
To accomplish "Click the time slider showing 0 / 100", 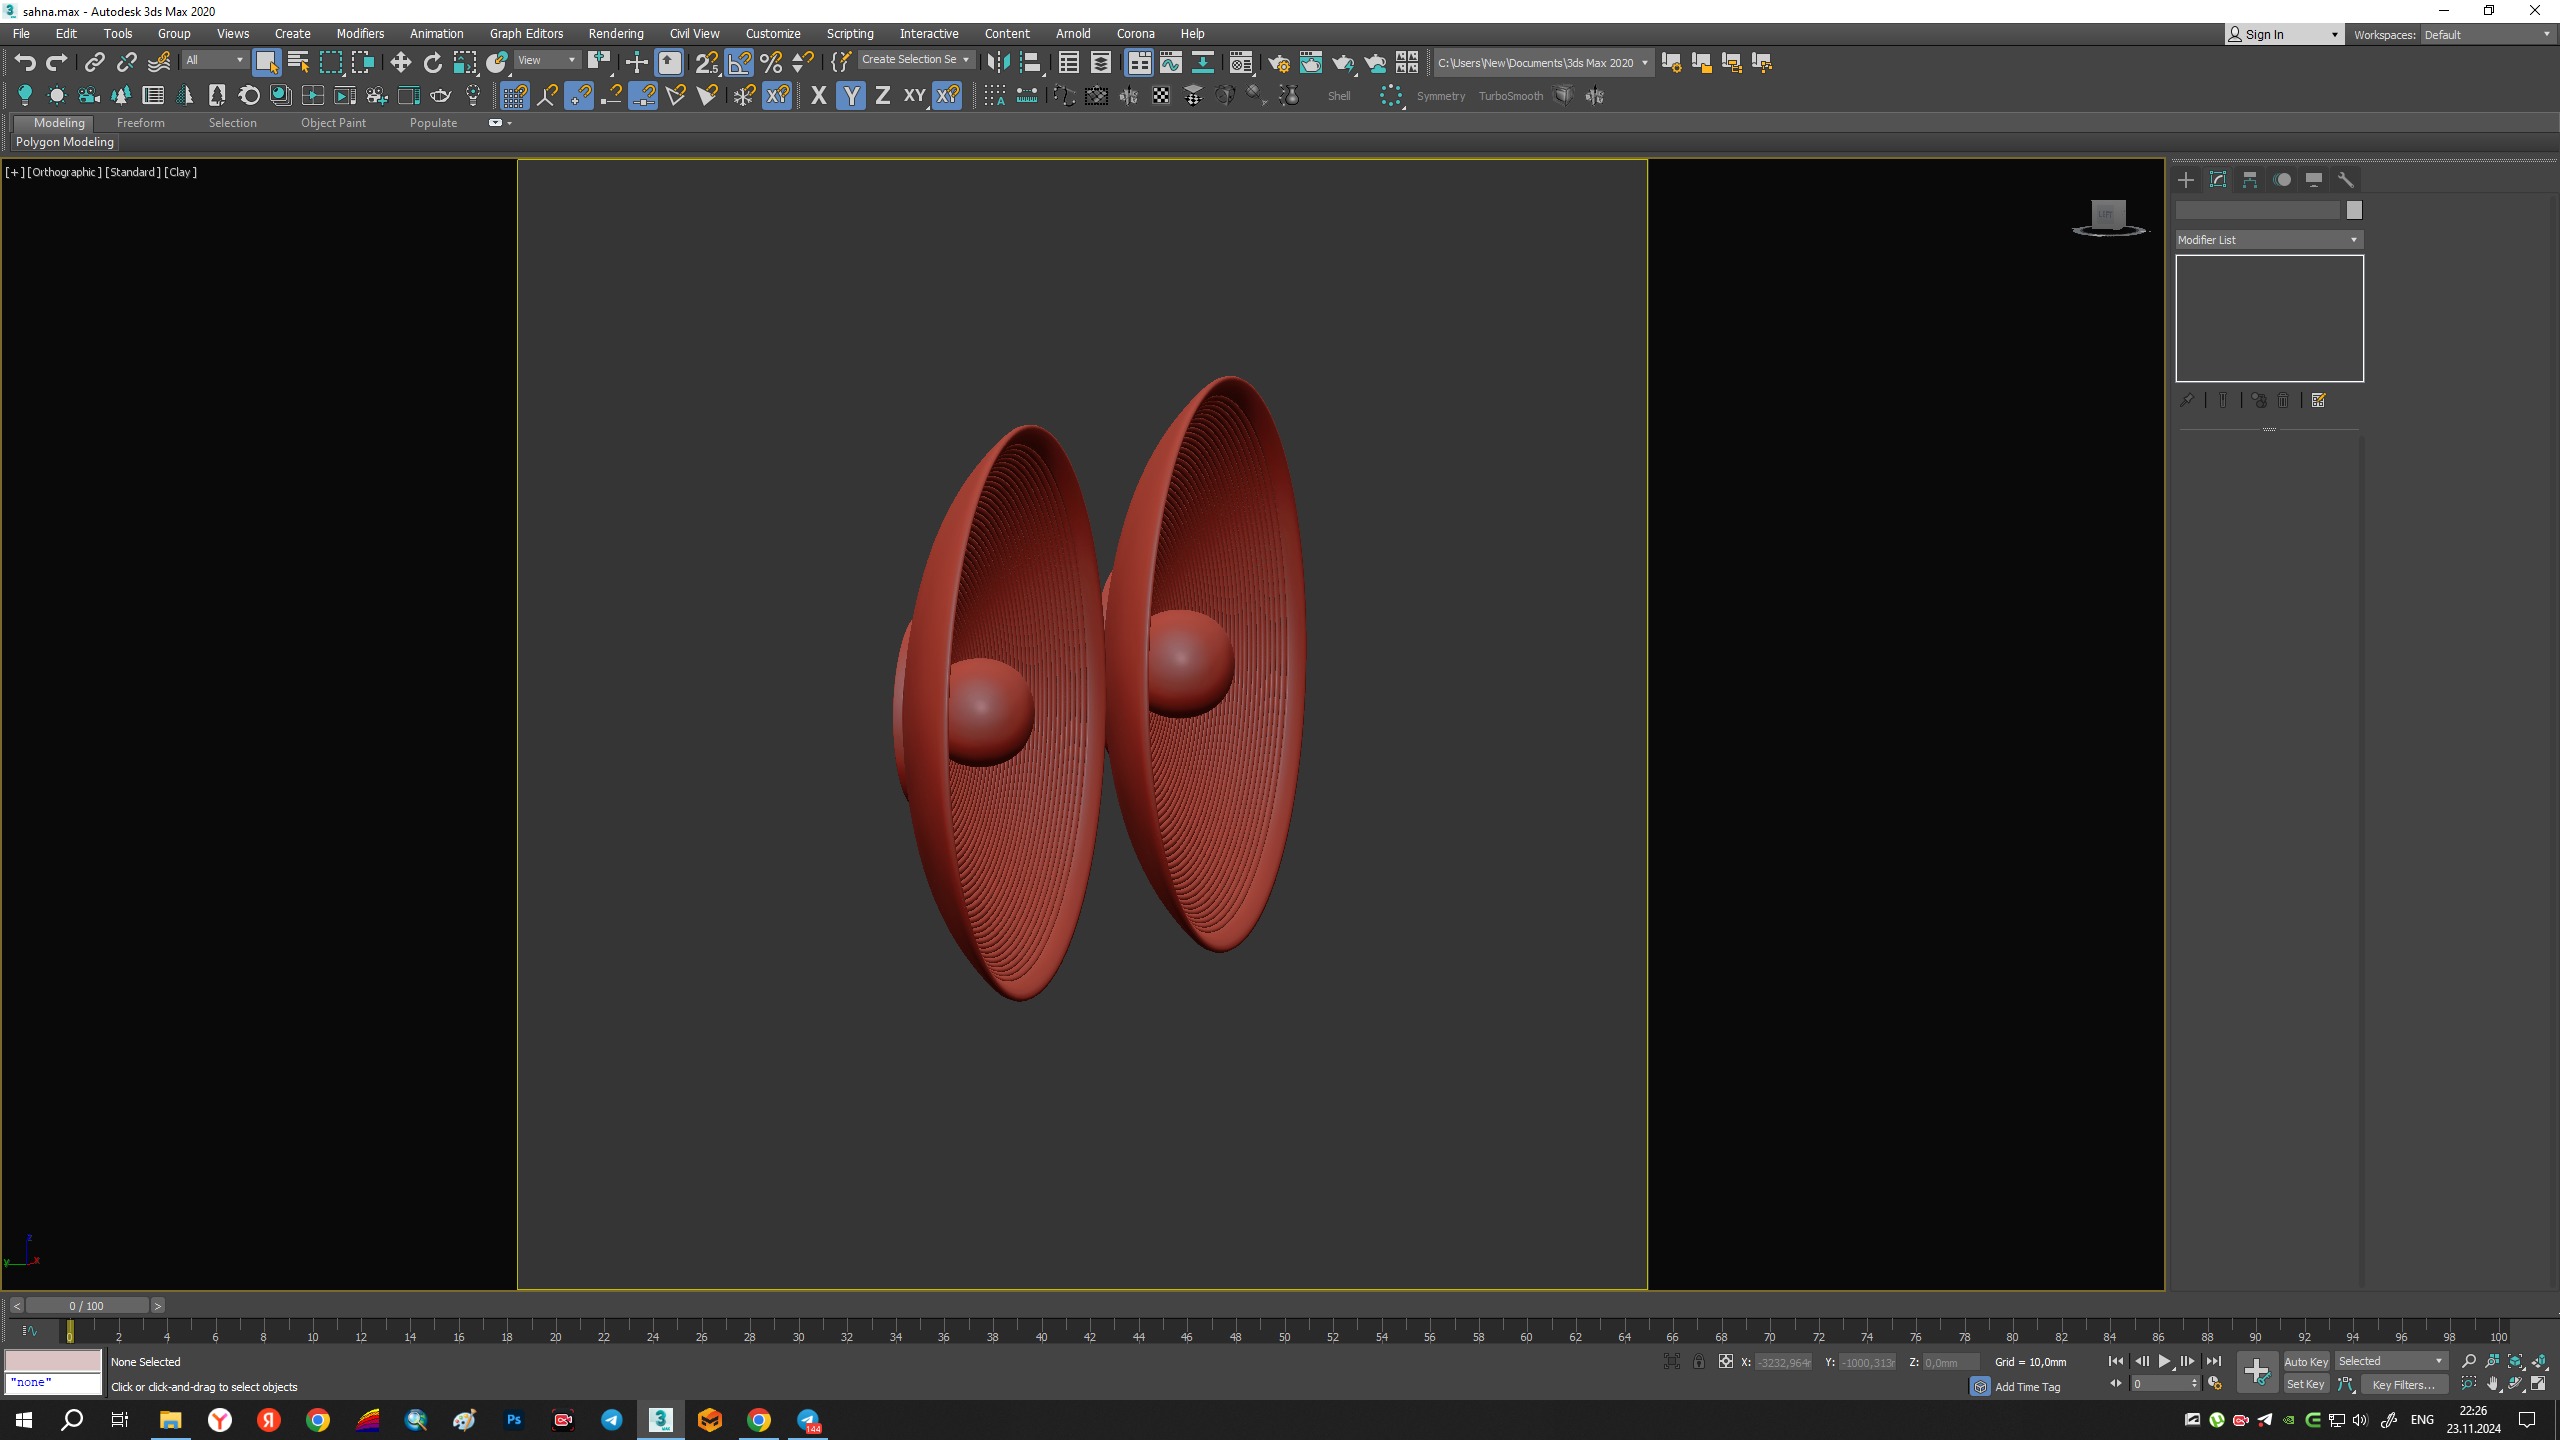I will [87, 1305].
